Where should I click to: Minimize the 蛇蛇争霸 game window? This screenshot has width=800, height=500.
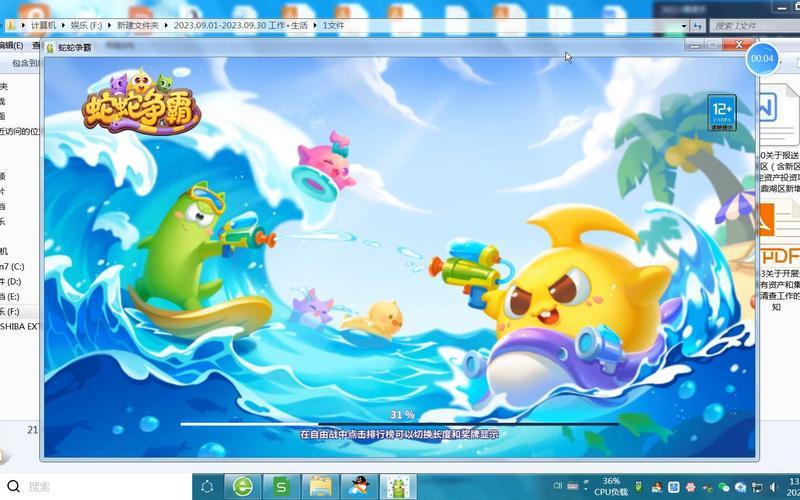[x=694, y=45]
